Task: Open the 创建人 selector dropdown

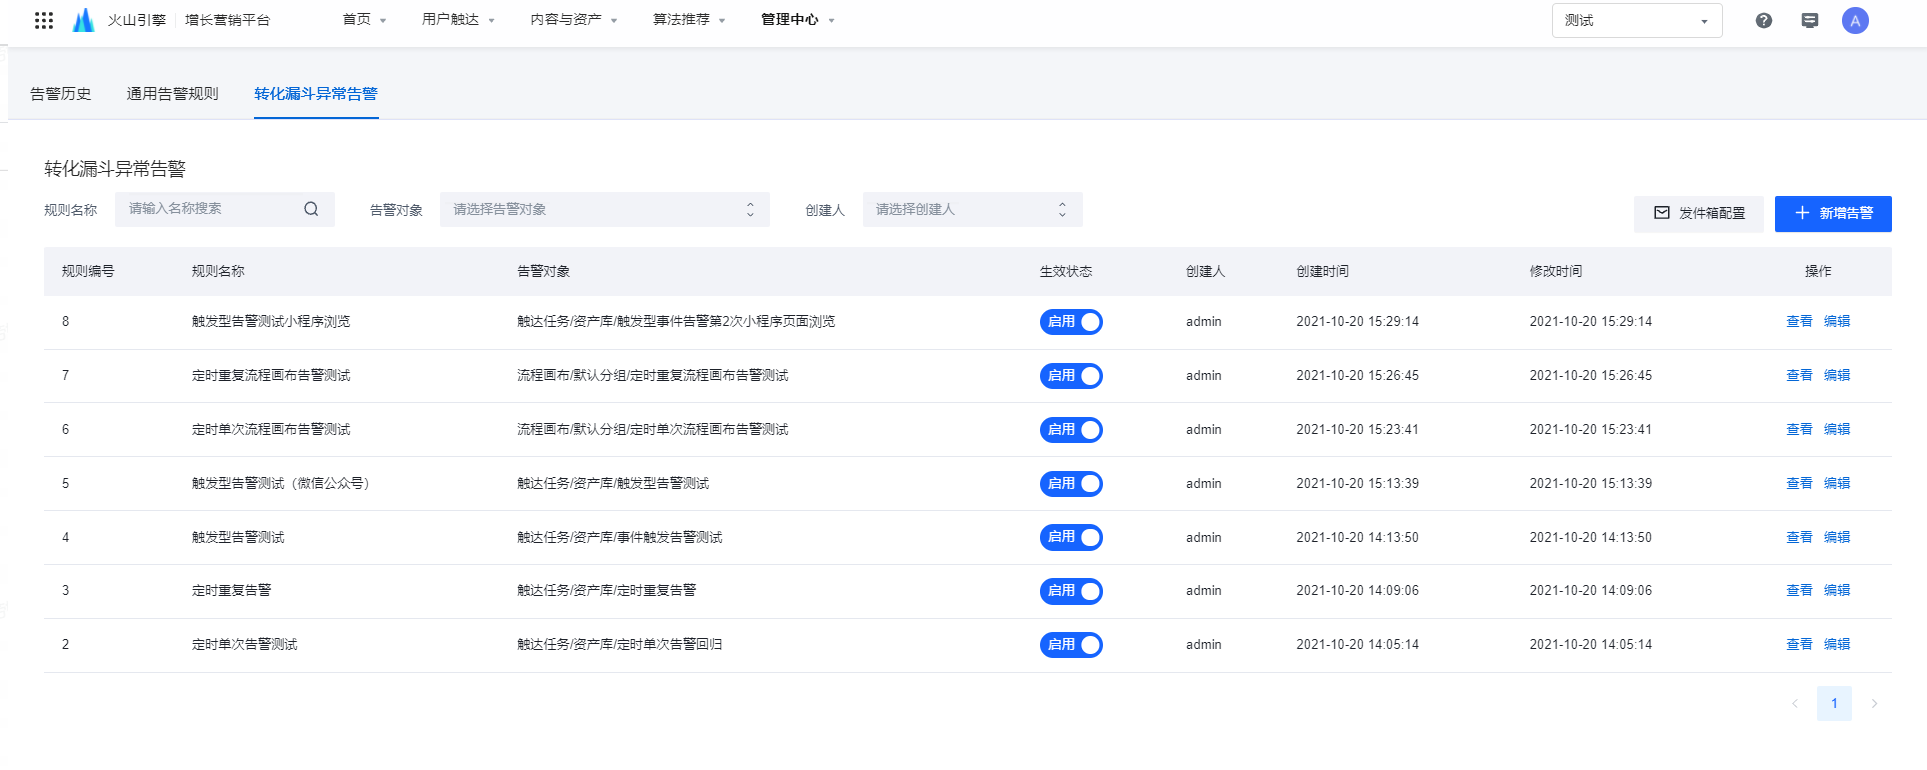Action: 972,210
